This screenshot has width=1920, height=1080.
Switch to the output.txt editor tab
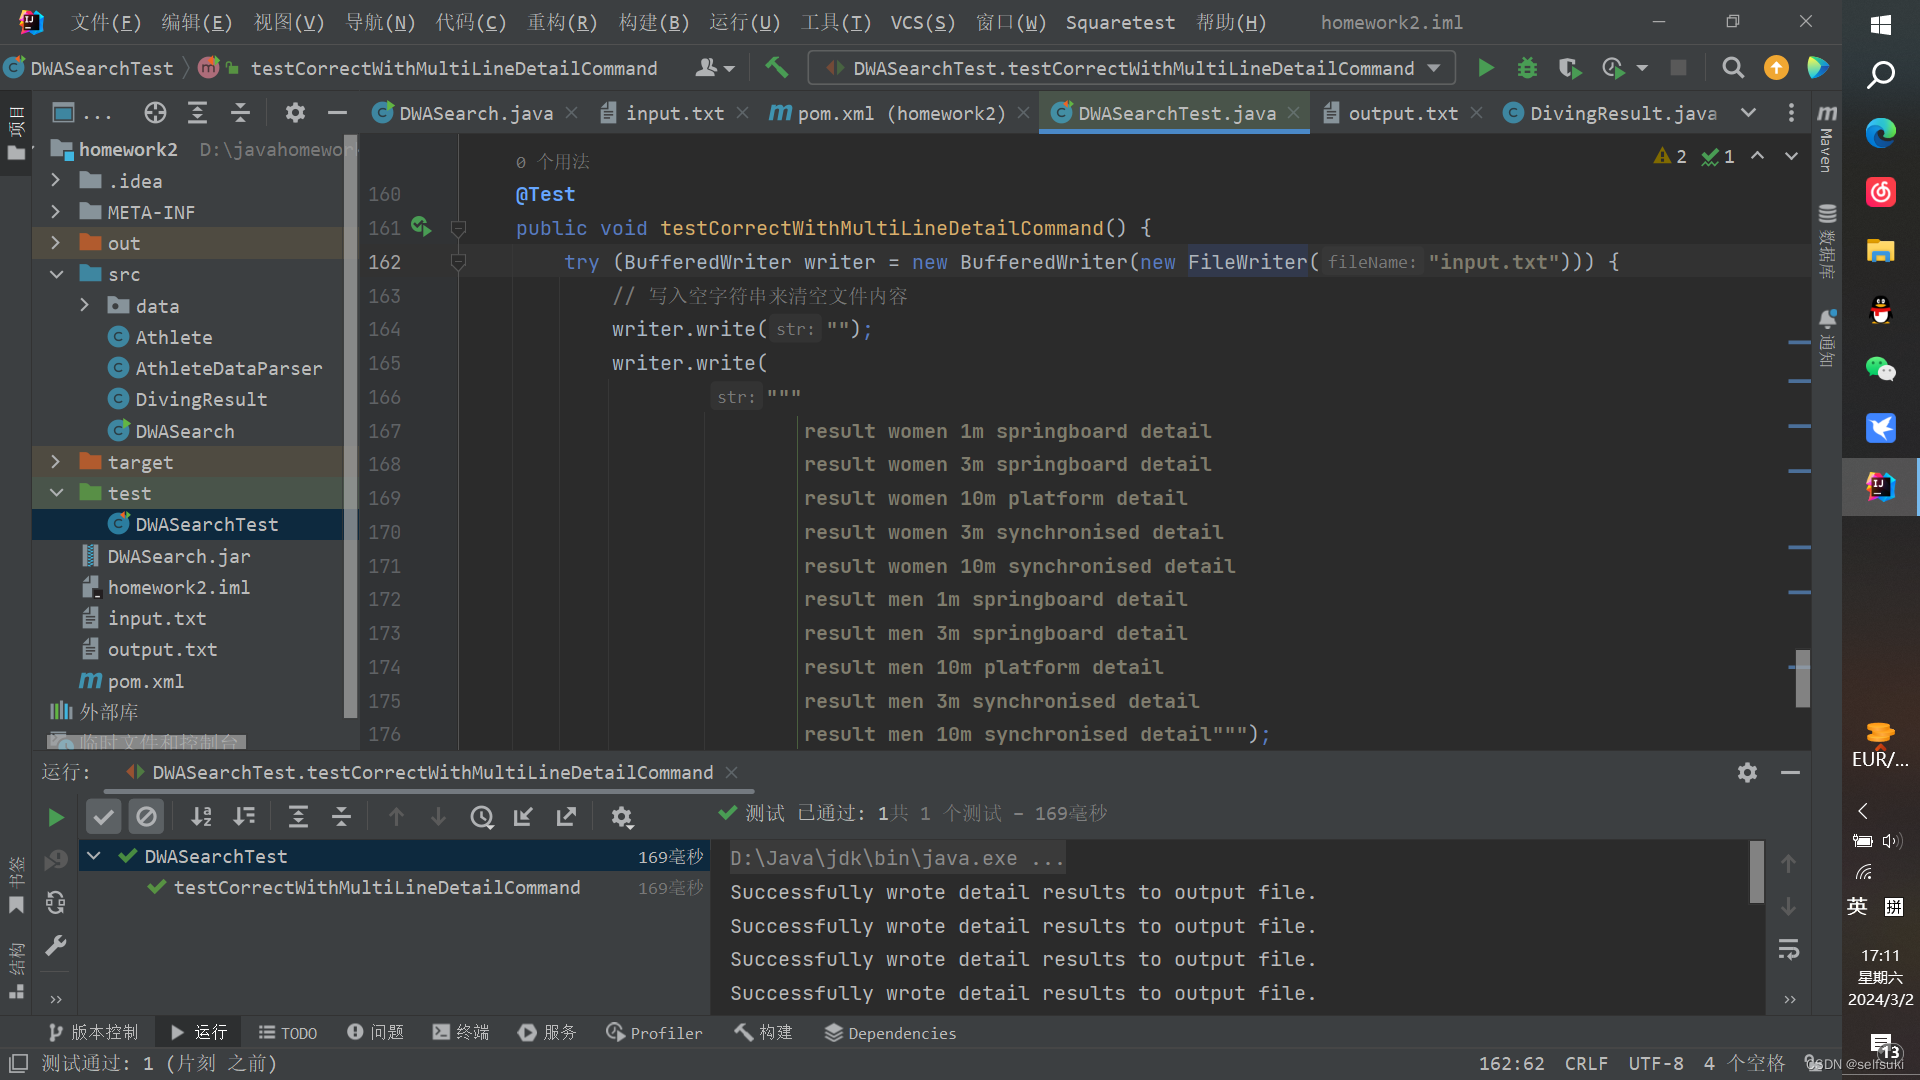pyautogui.click(x=1402, y=113)
